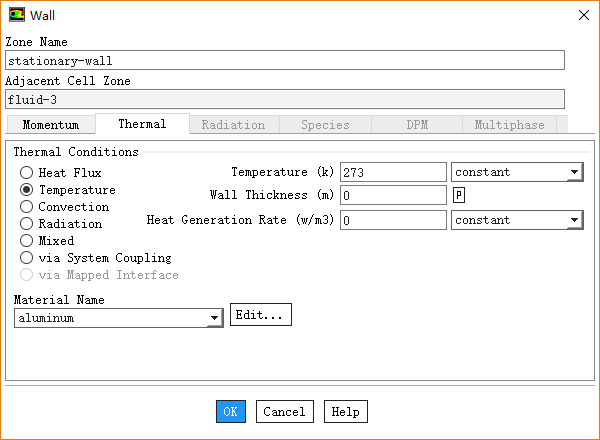This screenshot has width=600, height=440.
Task: Select via System Coupling option
Action: pyautogui.click(x=28, y=258)
